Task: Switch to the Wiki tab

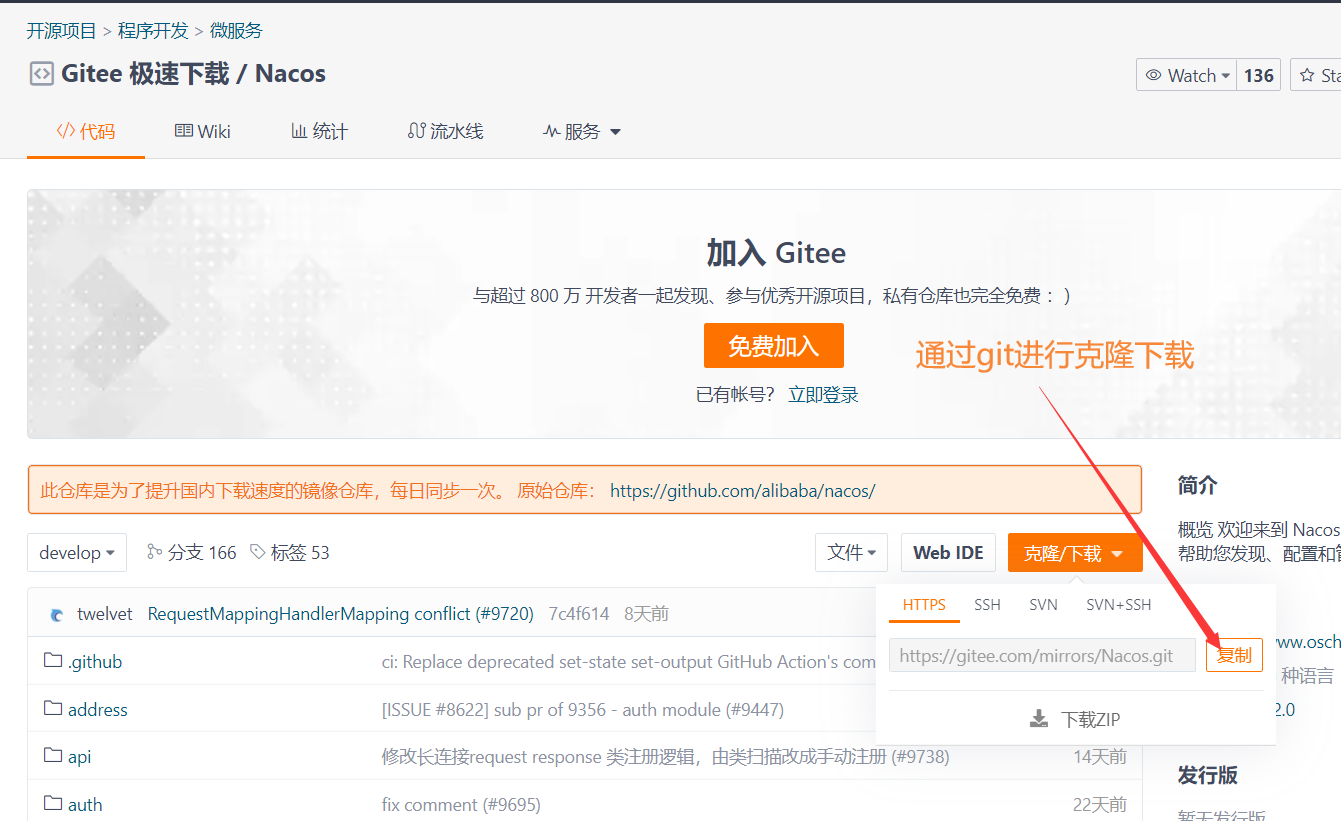Action: pos(203,132)
